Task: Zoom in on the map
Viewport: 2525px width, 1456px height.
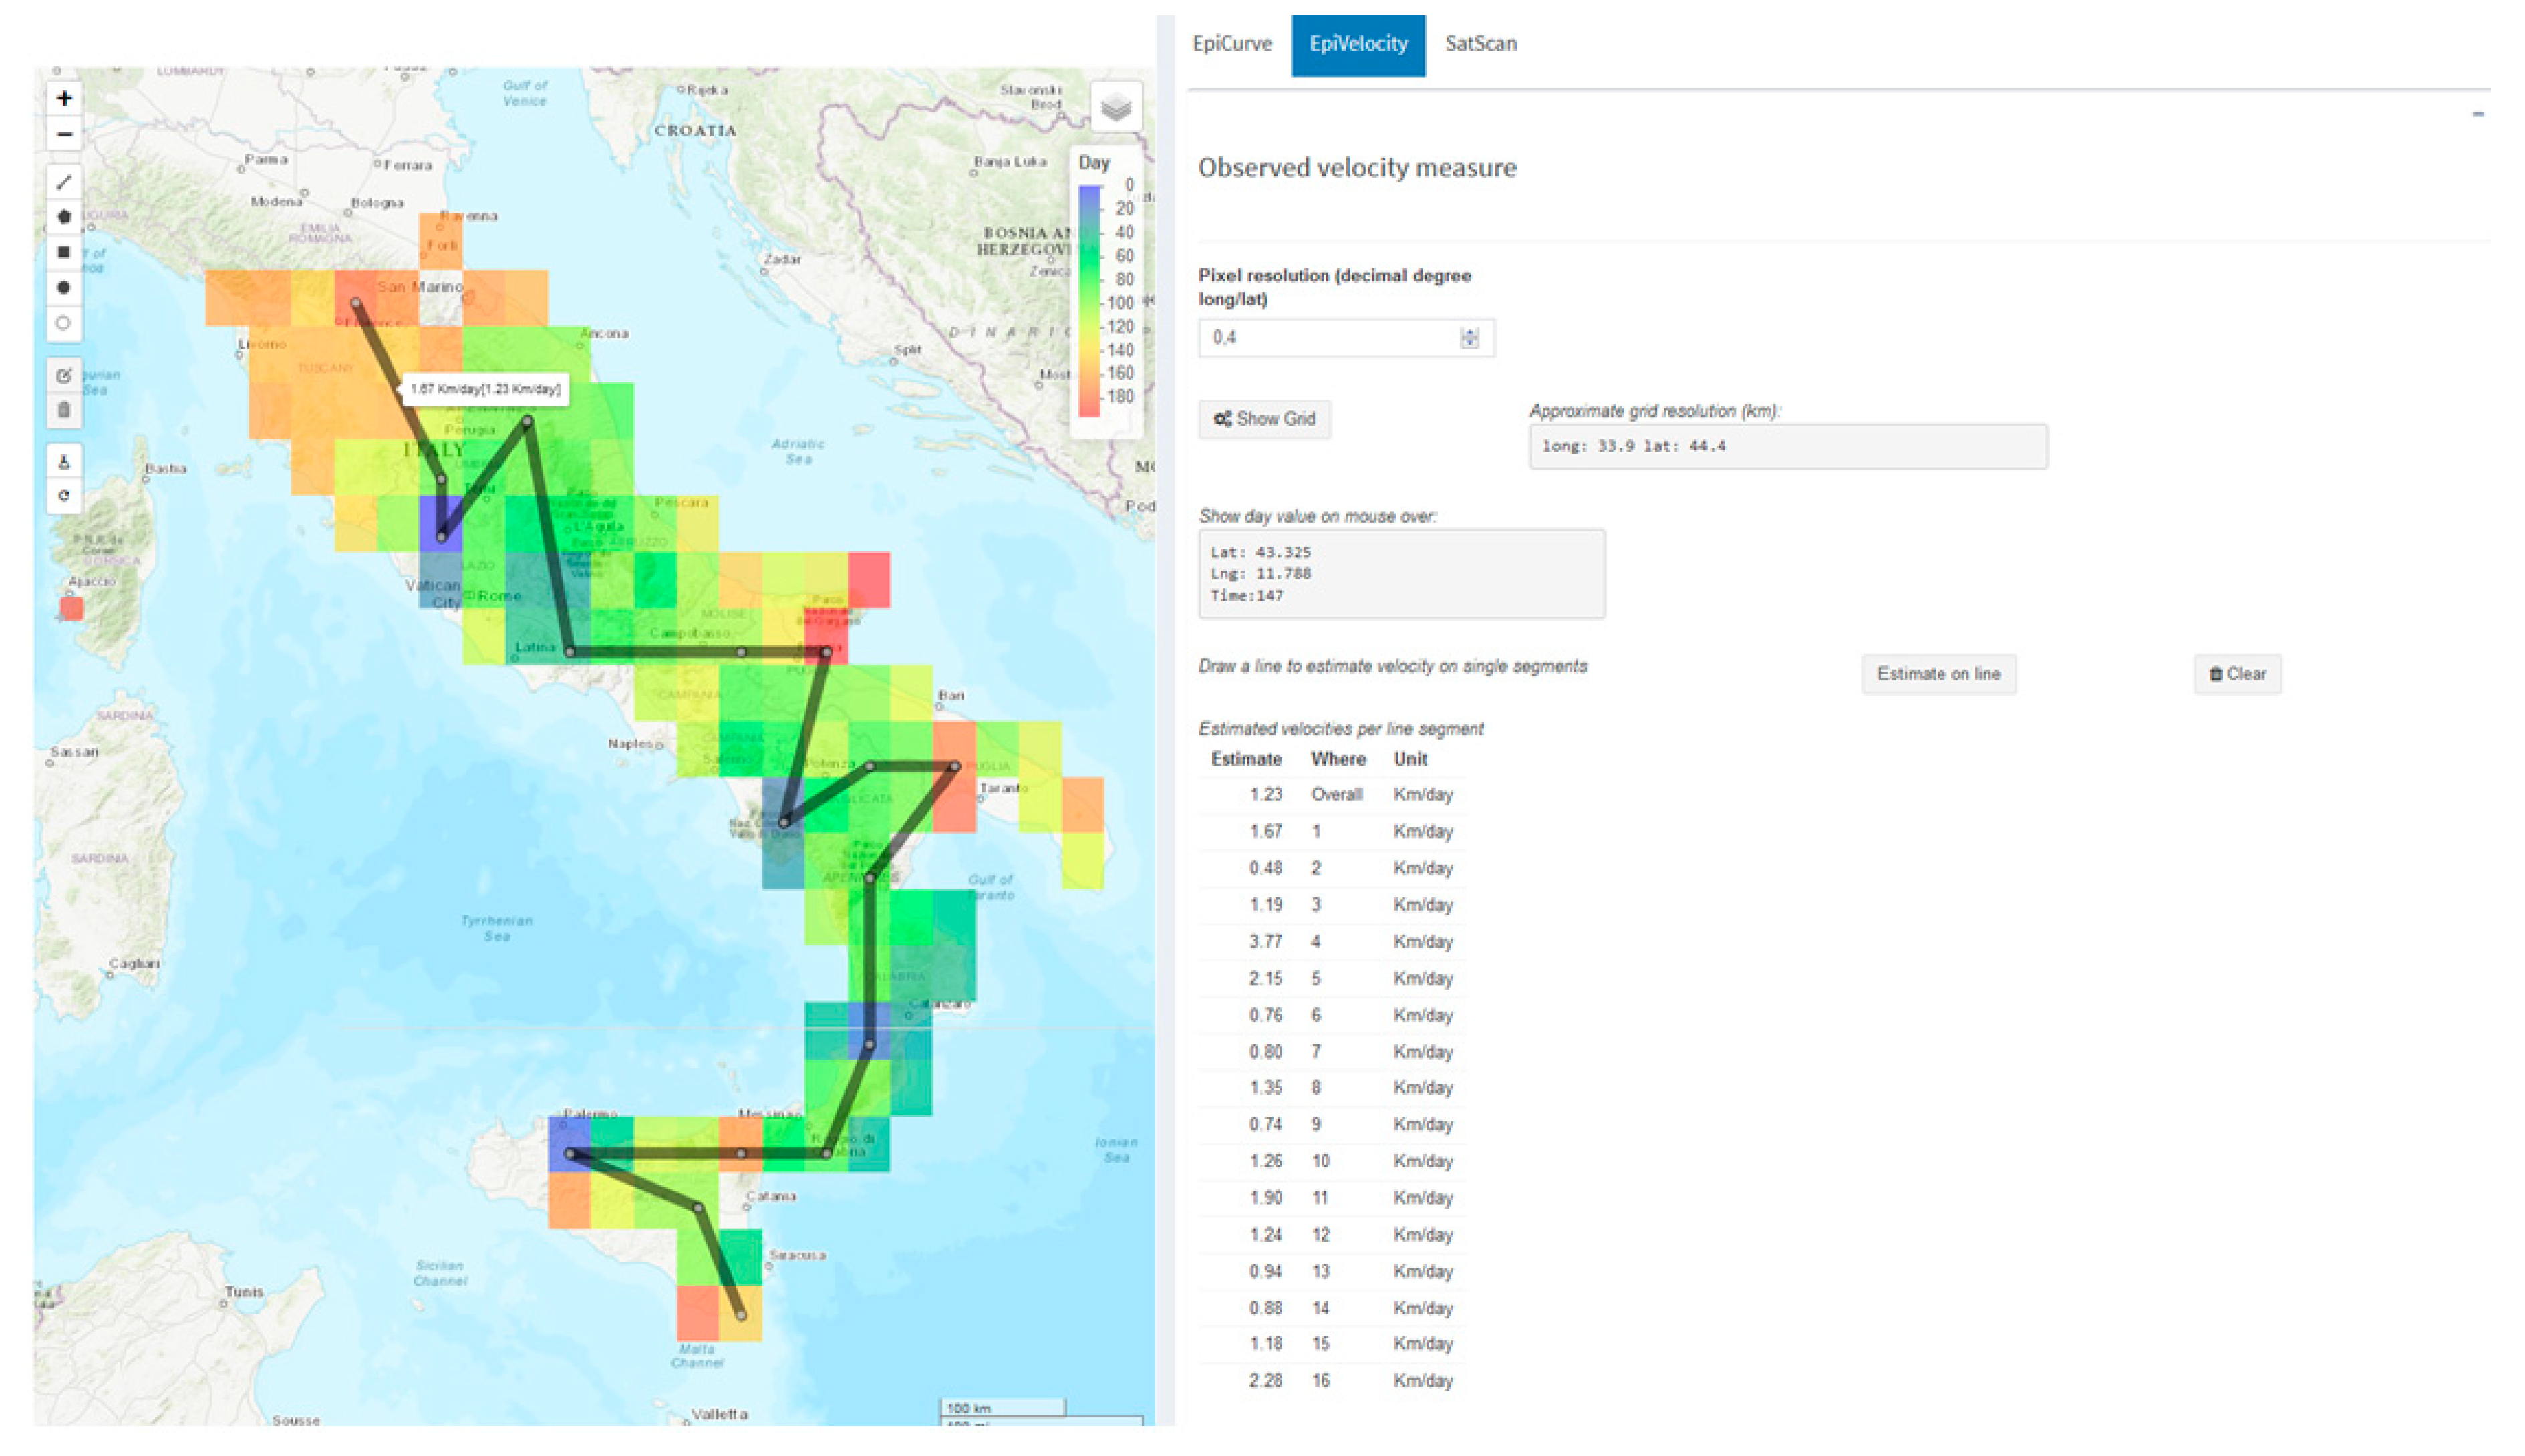Action: [x=64, y=98]
